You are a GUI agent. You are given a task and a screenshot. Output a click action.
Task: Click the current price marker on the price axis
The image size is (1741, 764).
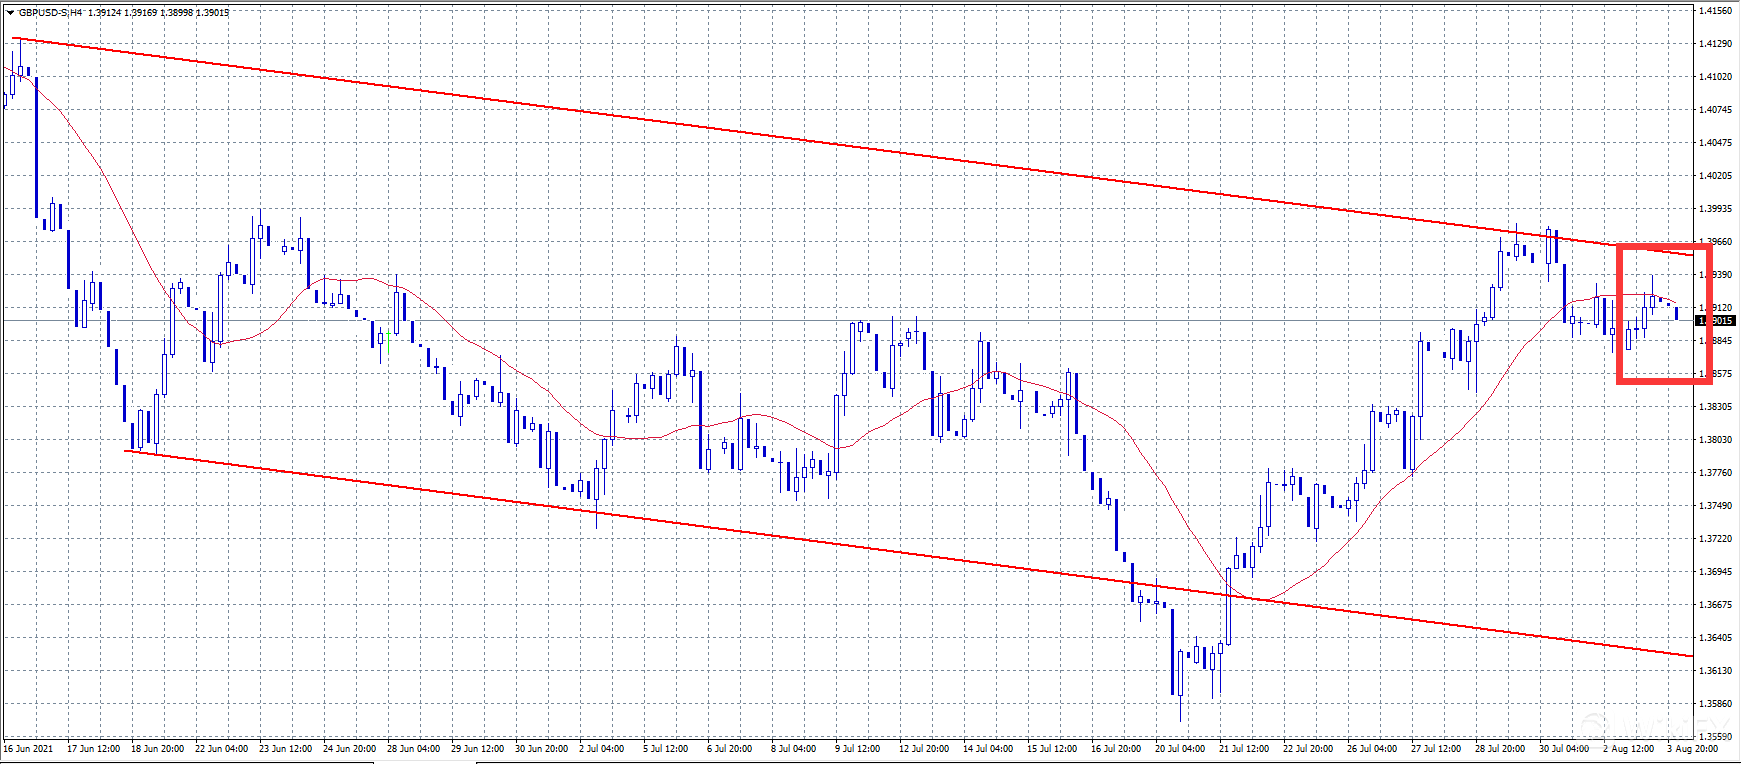coord(1716,321)
